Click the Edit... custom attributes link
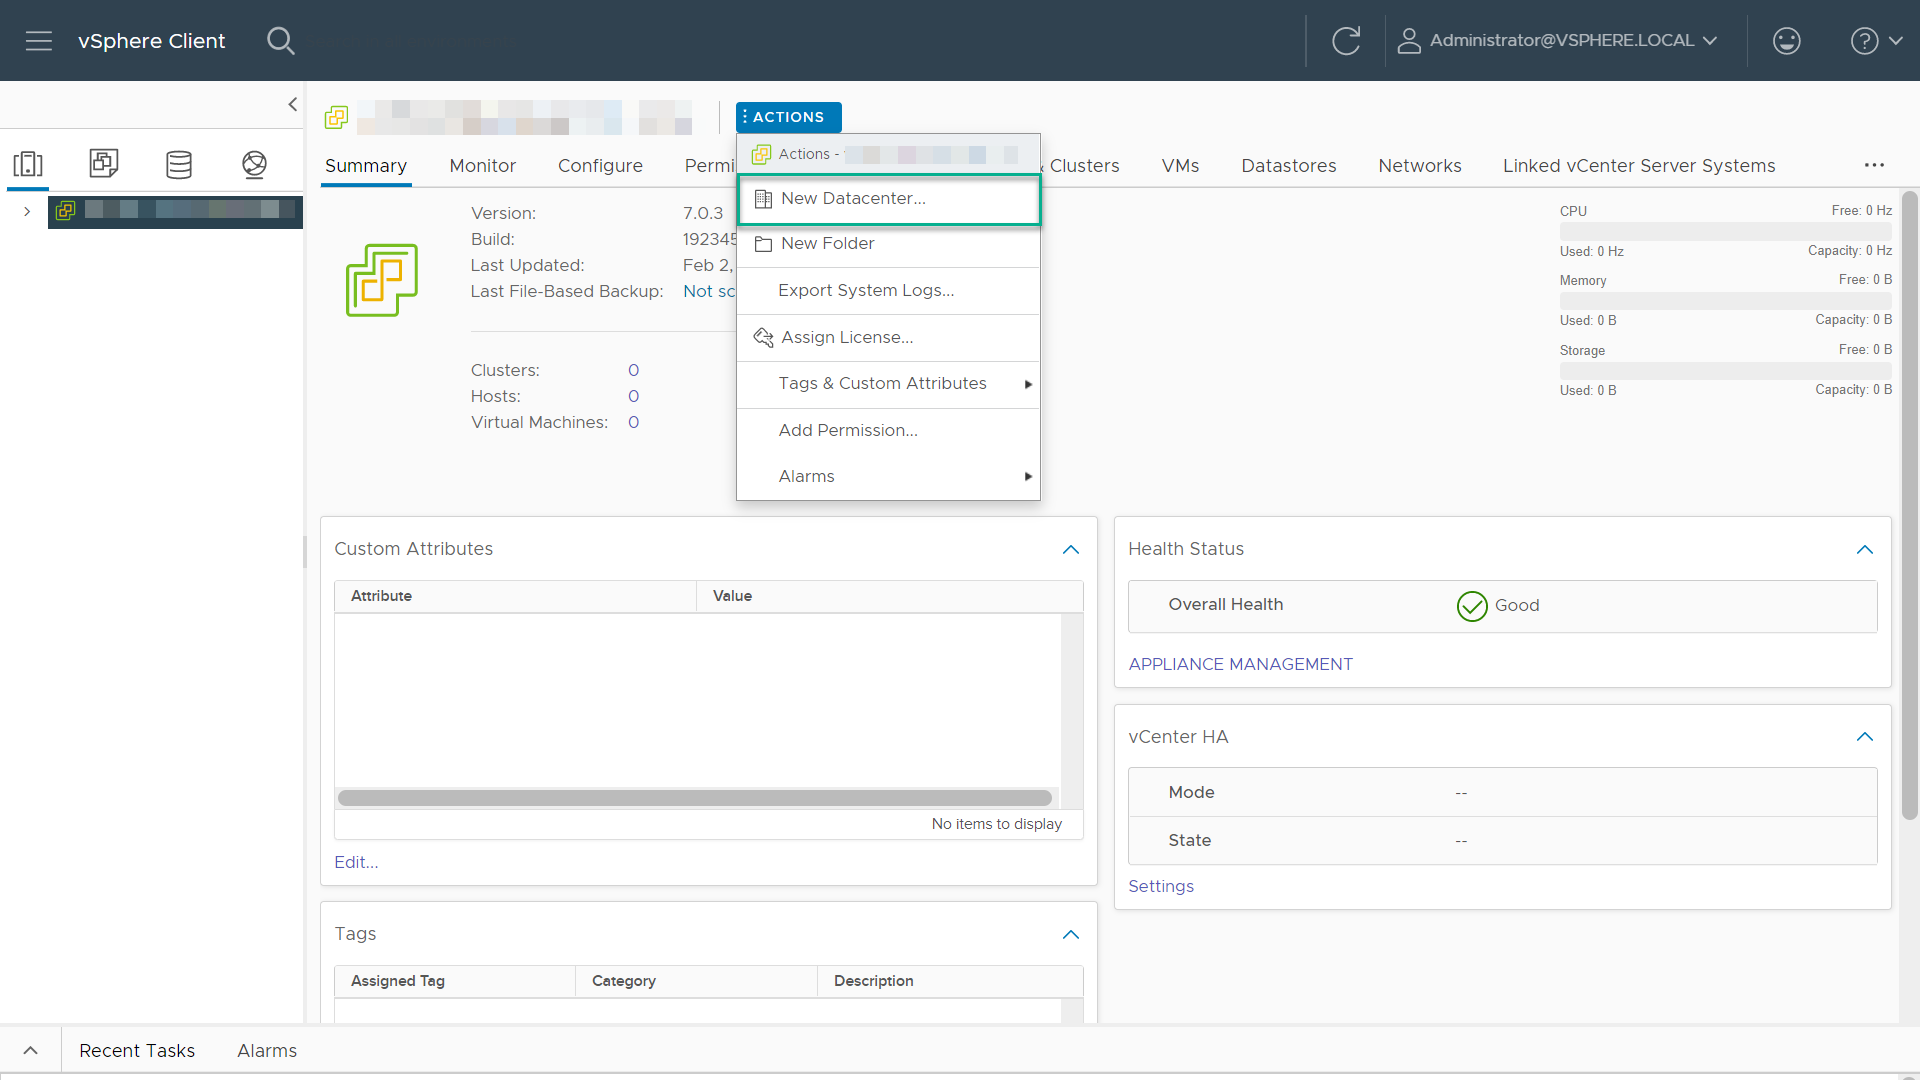 click(x=356, y=863)
